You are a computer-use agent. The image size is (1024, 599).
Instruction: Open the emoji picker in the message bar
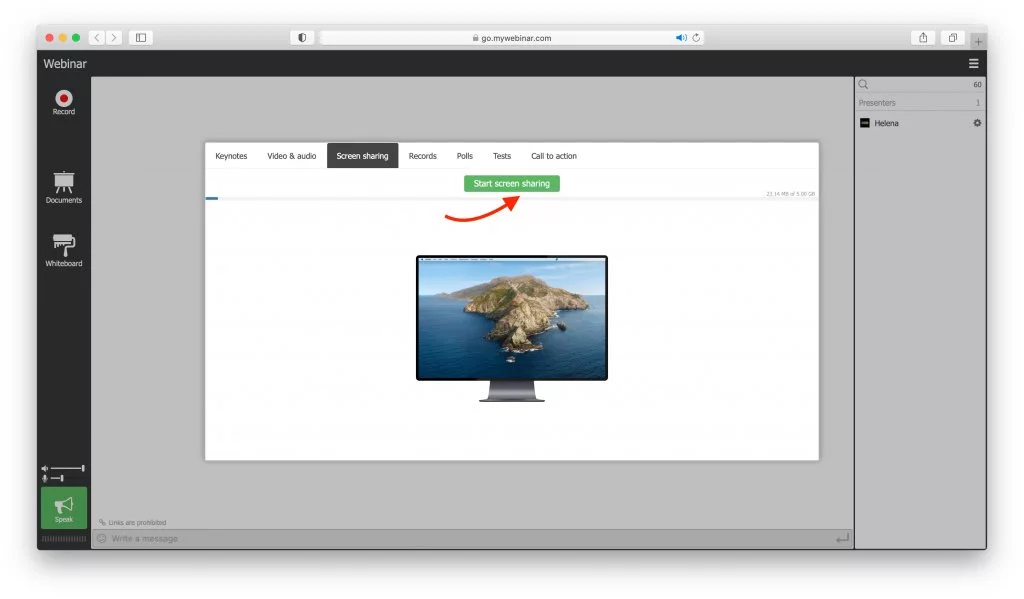tap(101, 538)
